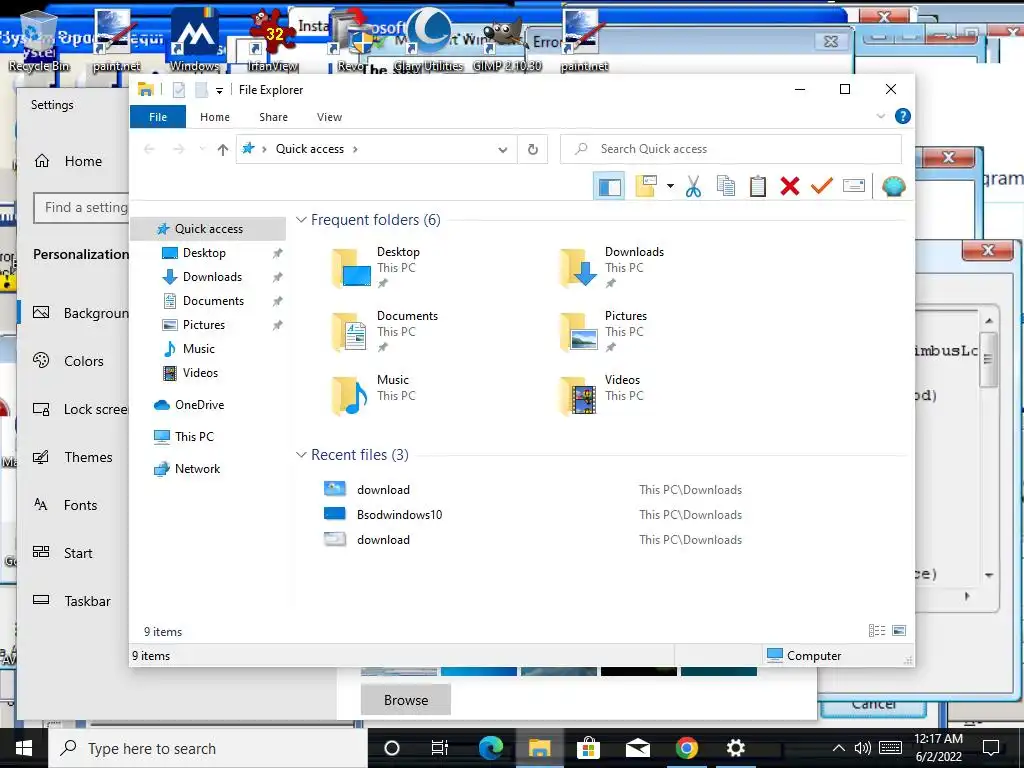Select Music in the navigation pane
The image size is (1024, 768).
coord(199,349)
